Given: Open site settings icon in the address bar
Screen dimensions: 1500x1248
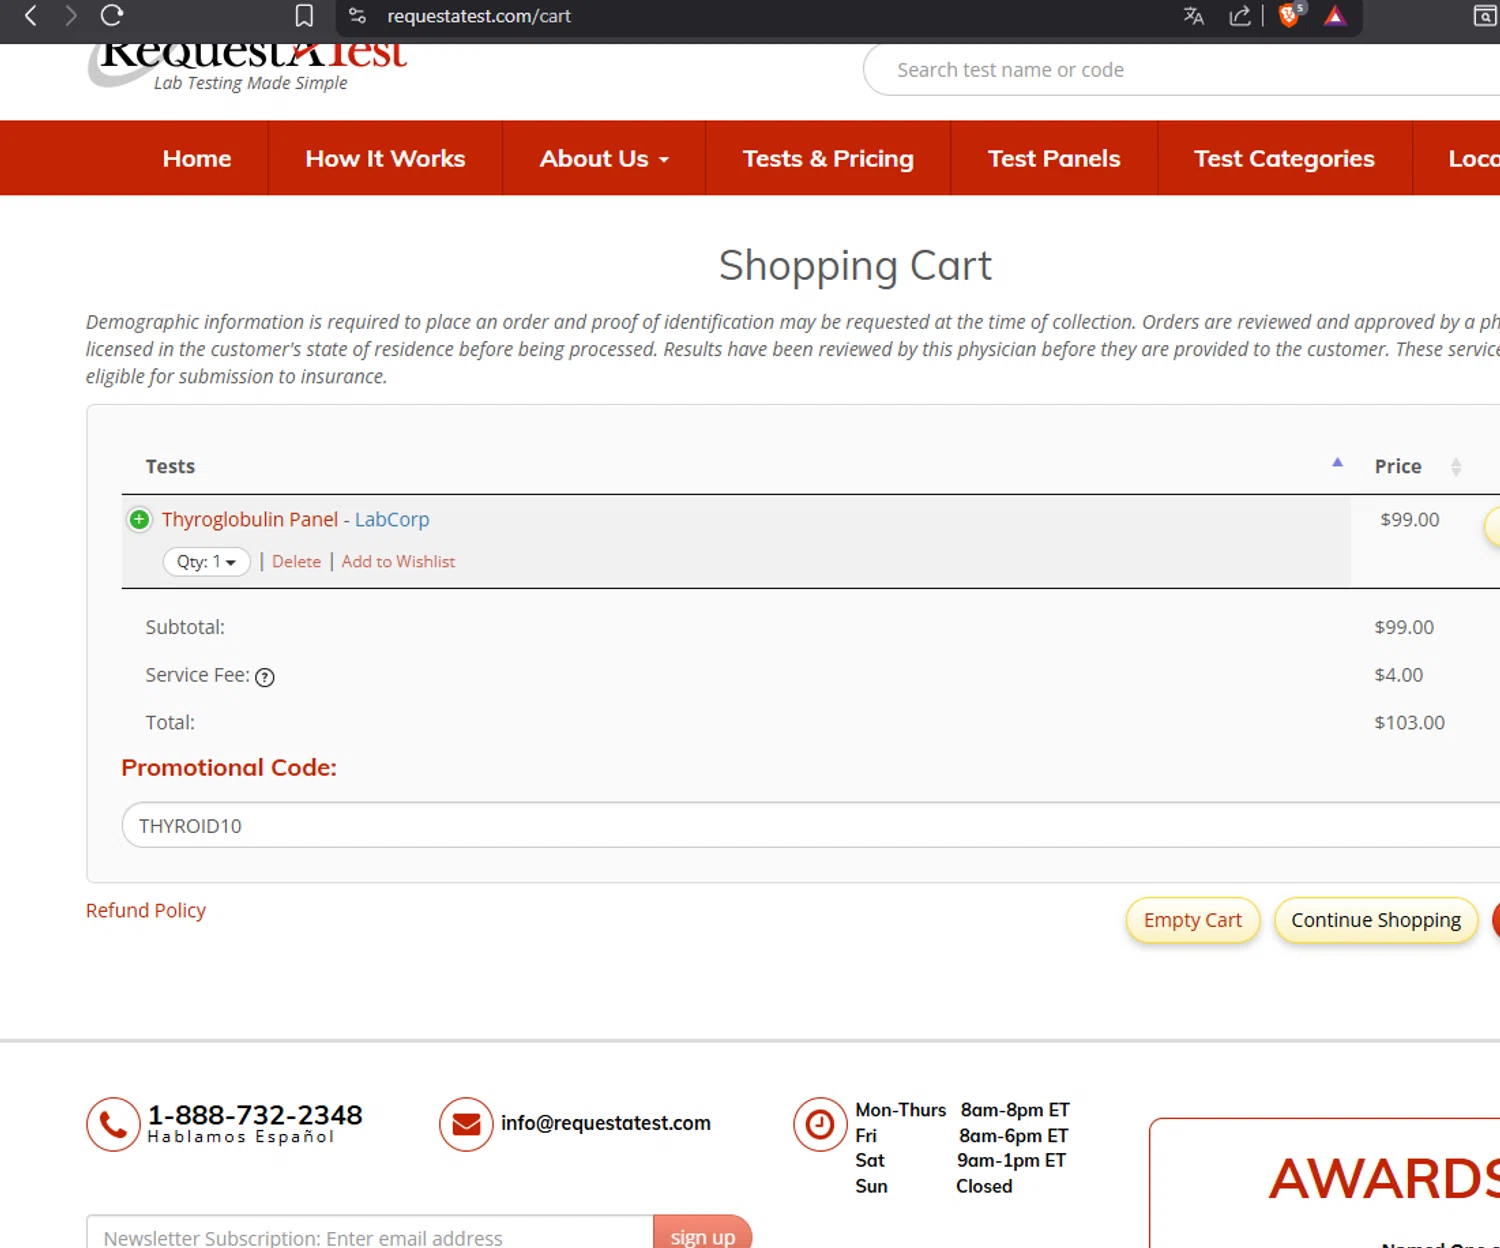Looking at the screenshot, I should 357,16.
